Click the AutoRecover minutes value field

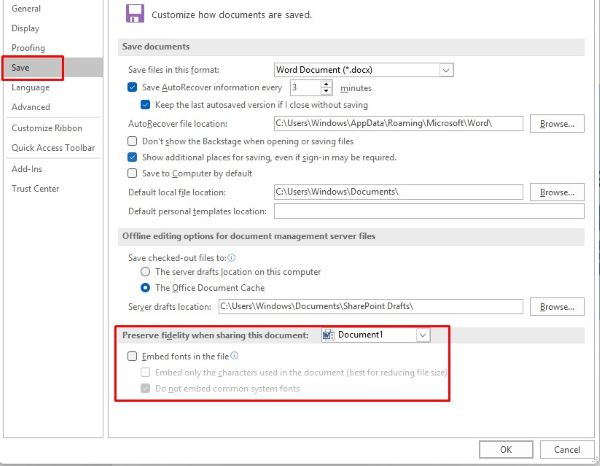pyautogui.click(x=305, y=88)
